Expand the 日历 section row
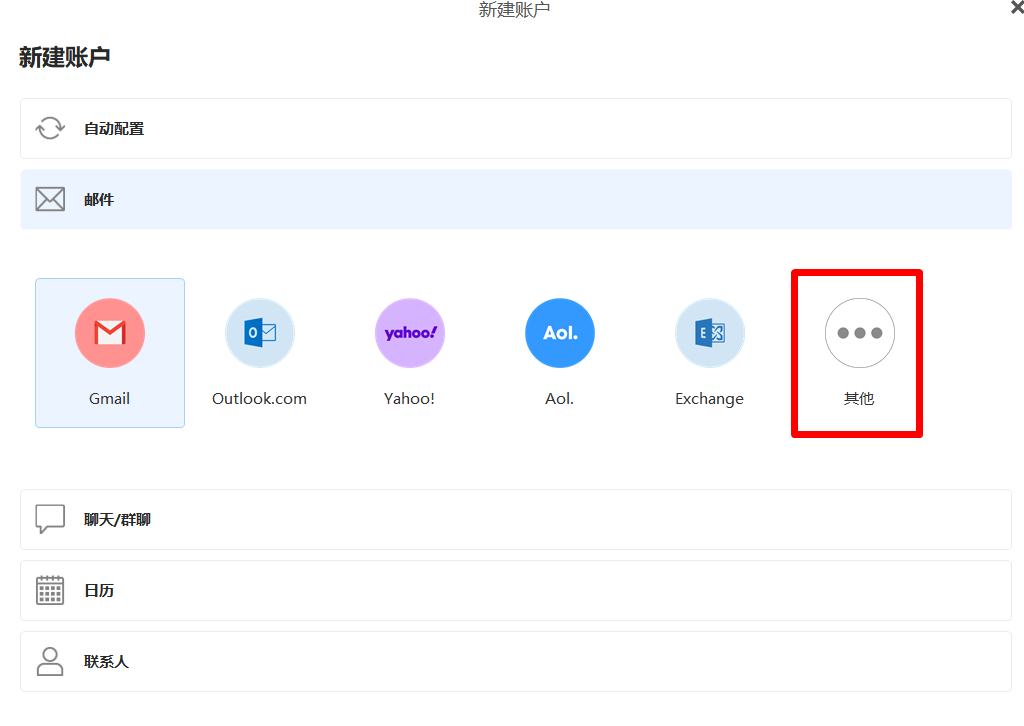 click(x=516, y=590)
